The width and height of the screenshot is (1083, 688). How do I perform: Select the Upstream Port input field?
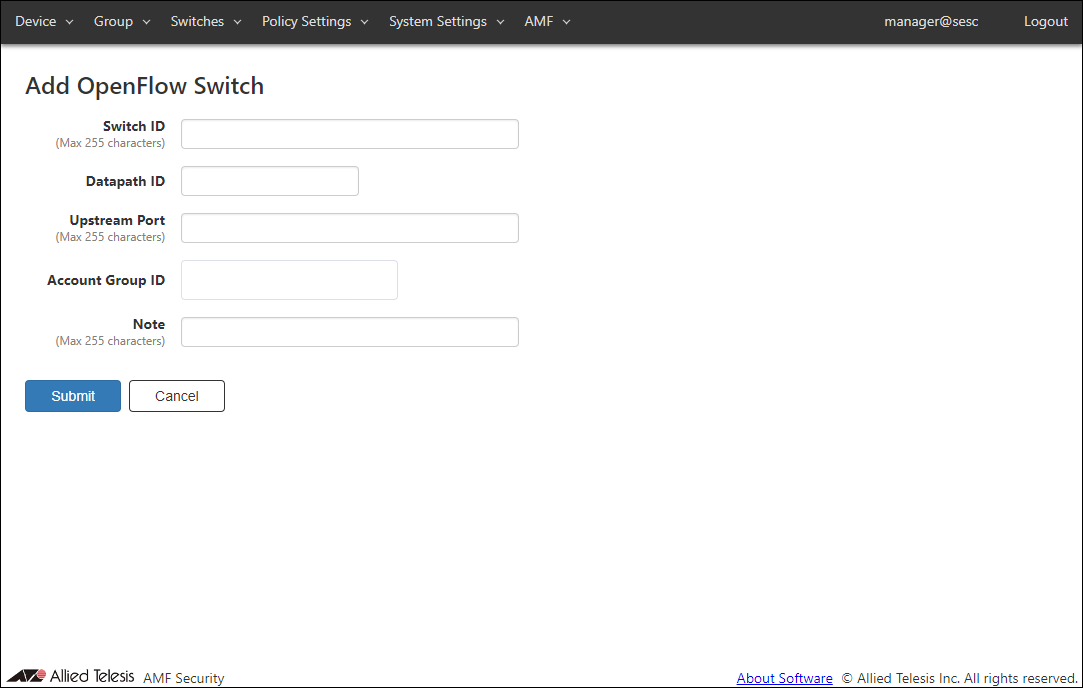click(349, 228)
